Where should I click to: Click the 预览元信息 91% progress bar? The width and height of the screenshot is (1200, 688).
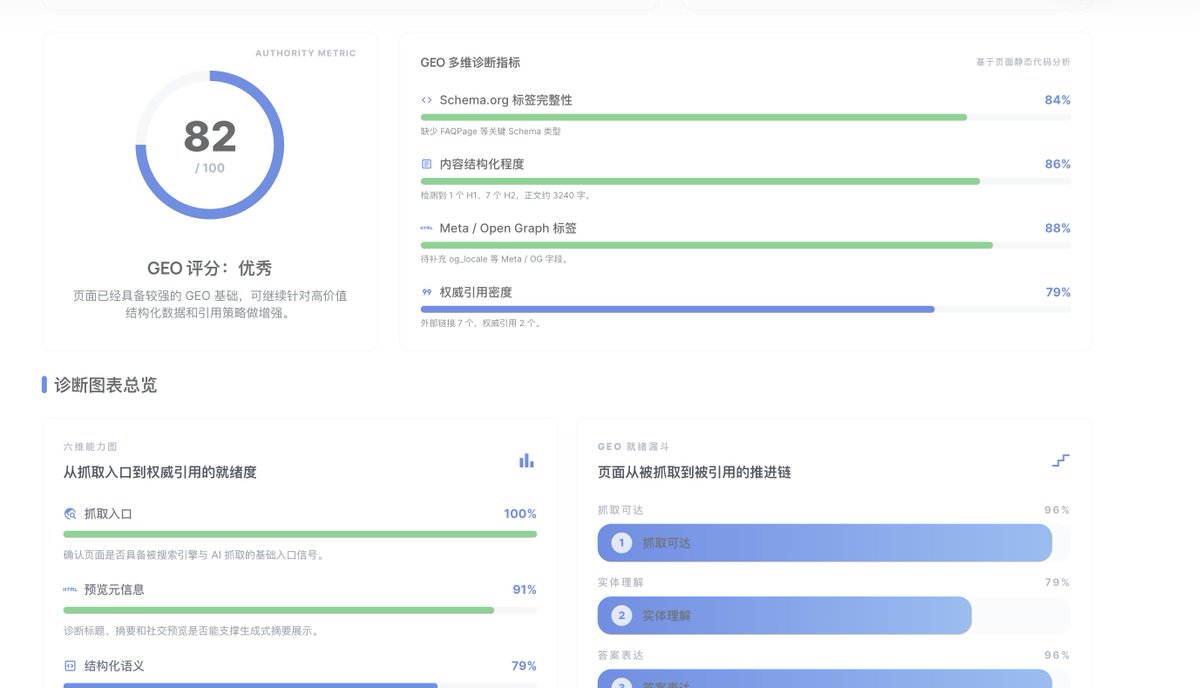click(300, 610)
